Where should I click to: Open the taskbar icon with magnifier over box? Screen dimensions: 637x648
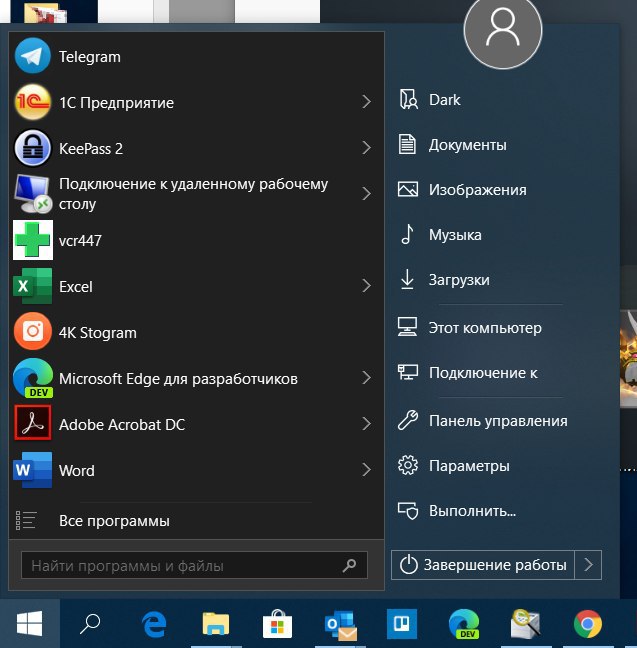[525, 623]
